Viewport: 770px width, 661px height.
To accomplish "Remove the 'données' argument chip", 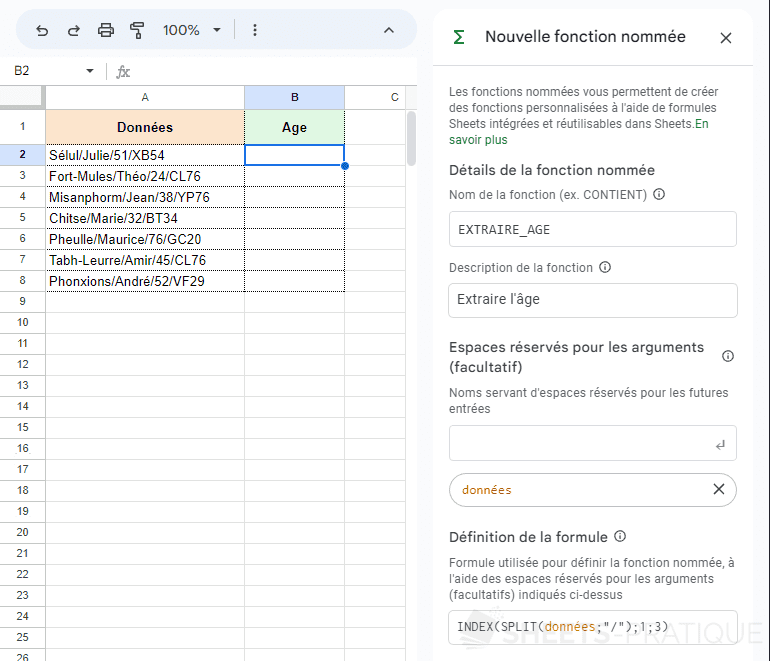I will point(718,489).
